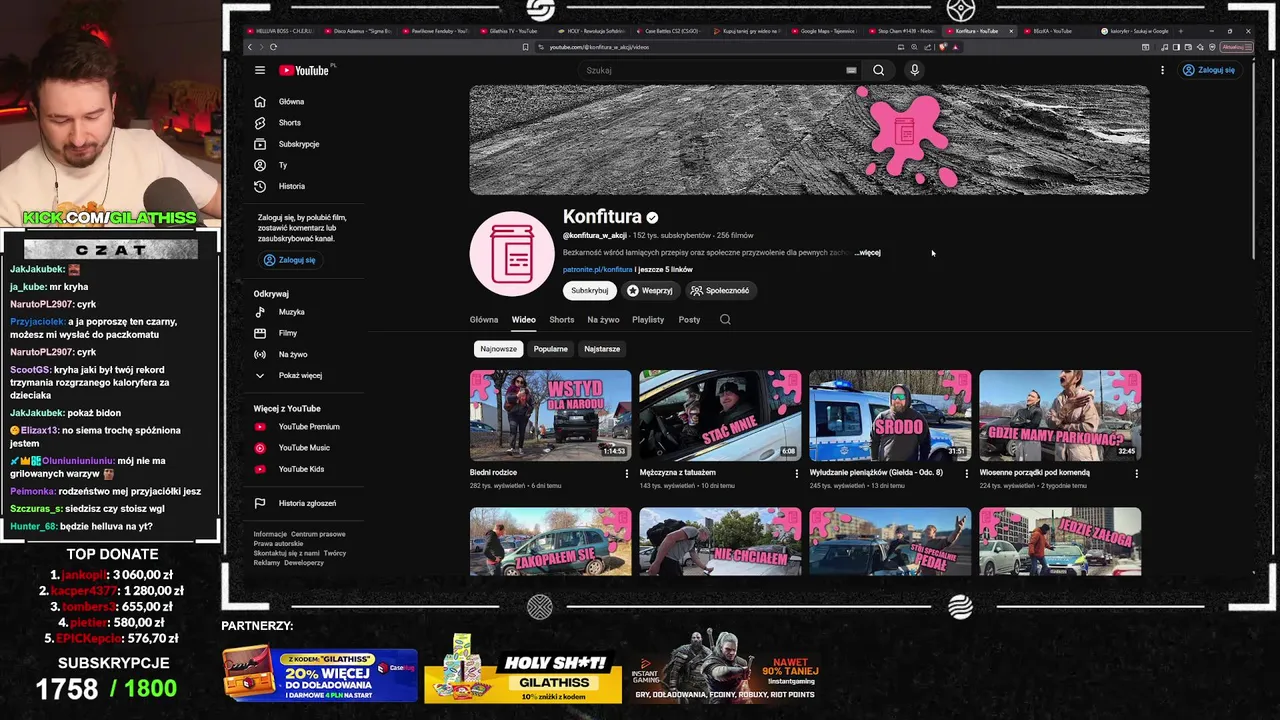
Task: Open Ty section in the sidebar
Action: click(271, 165)
